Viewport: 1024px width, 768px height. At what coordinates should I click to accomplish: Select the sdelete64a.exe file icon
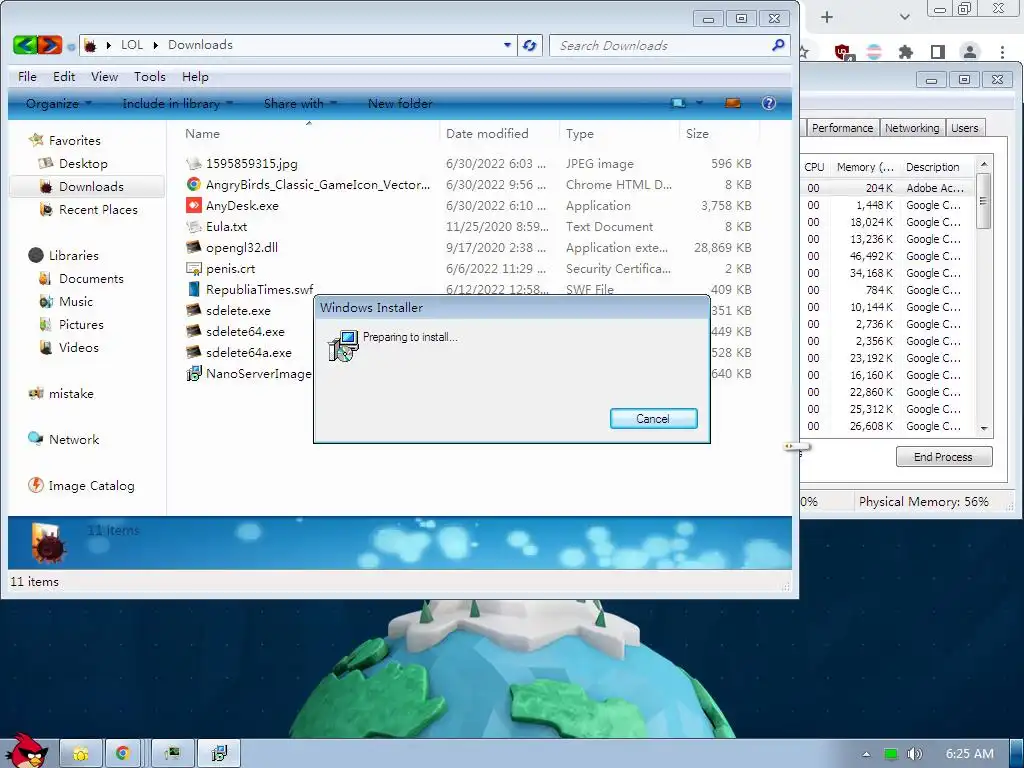[x=193, y=352]
